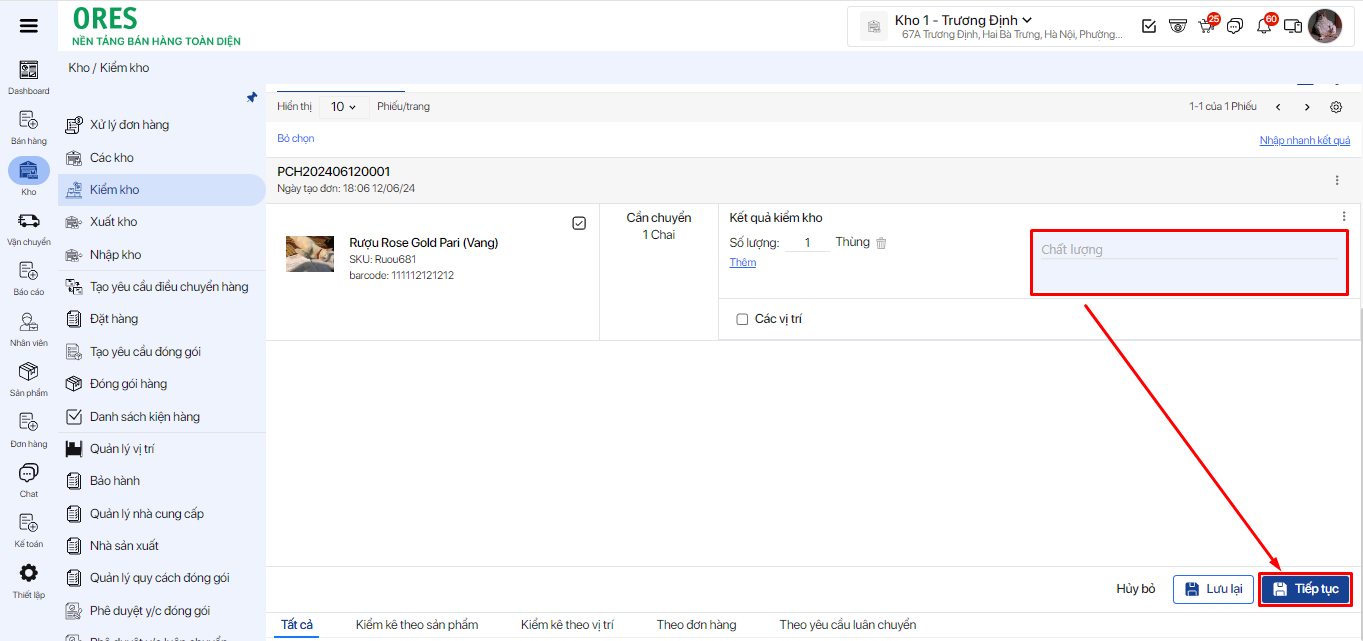Click the Tiếp tục button
This screenshot has width=1363, height=641.
point(1305,589)
